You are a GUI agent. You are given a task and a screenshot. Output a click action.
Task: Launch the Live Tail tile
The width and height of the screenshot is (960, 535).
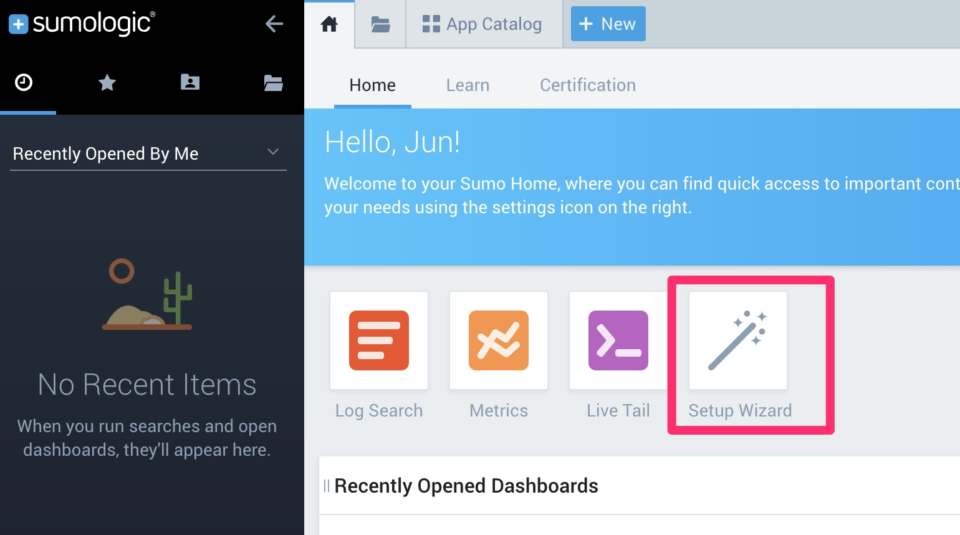point(618,340)
